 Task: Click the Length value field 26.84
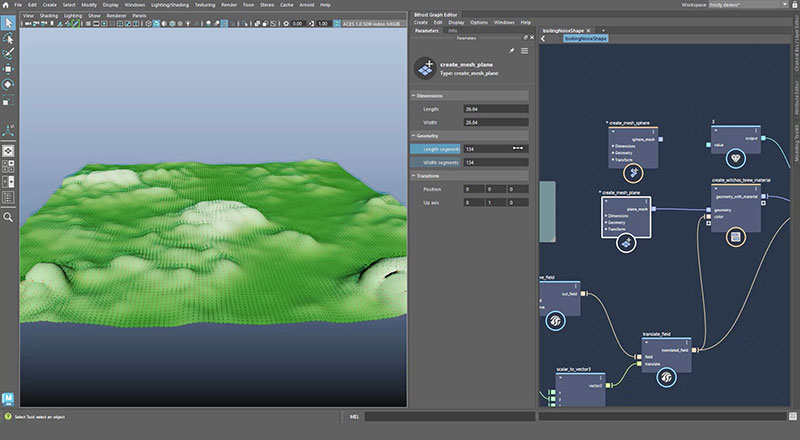click(495, 109)
